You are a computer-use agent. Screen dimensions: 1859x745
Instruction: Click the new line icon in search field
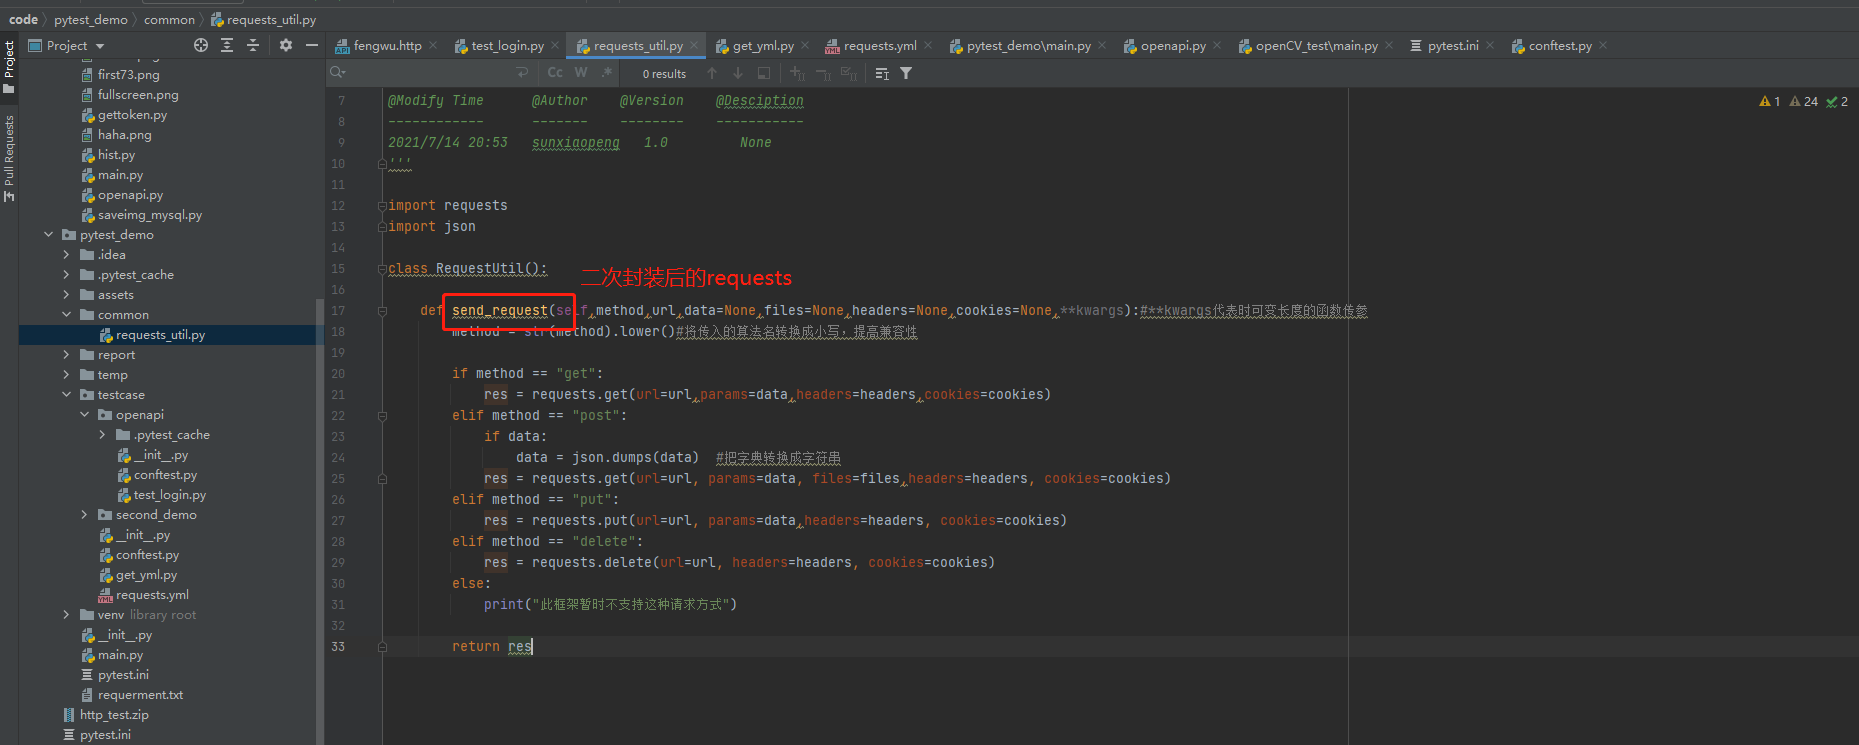point(522,73)
